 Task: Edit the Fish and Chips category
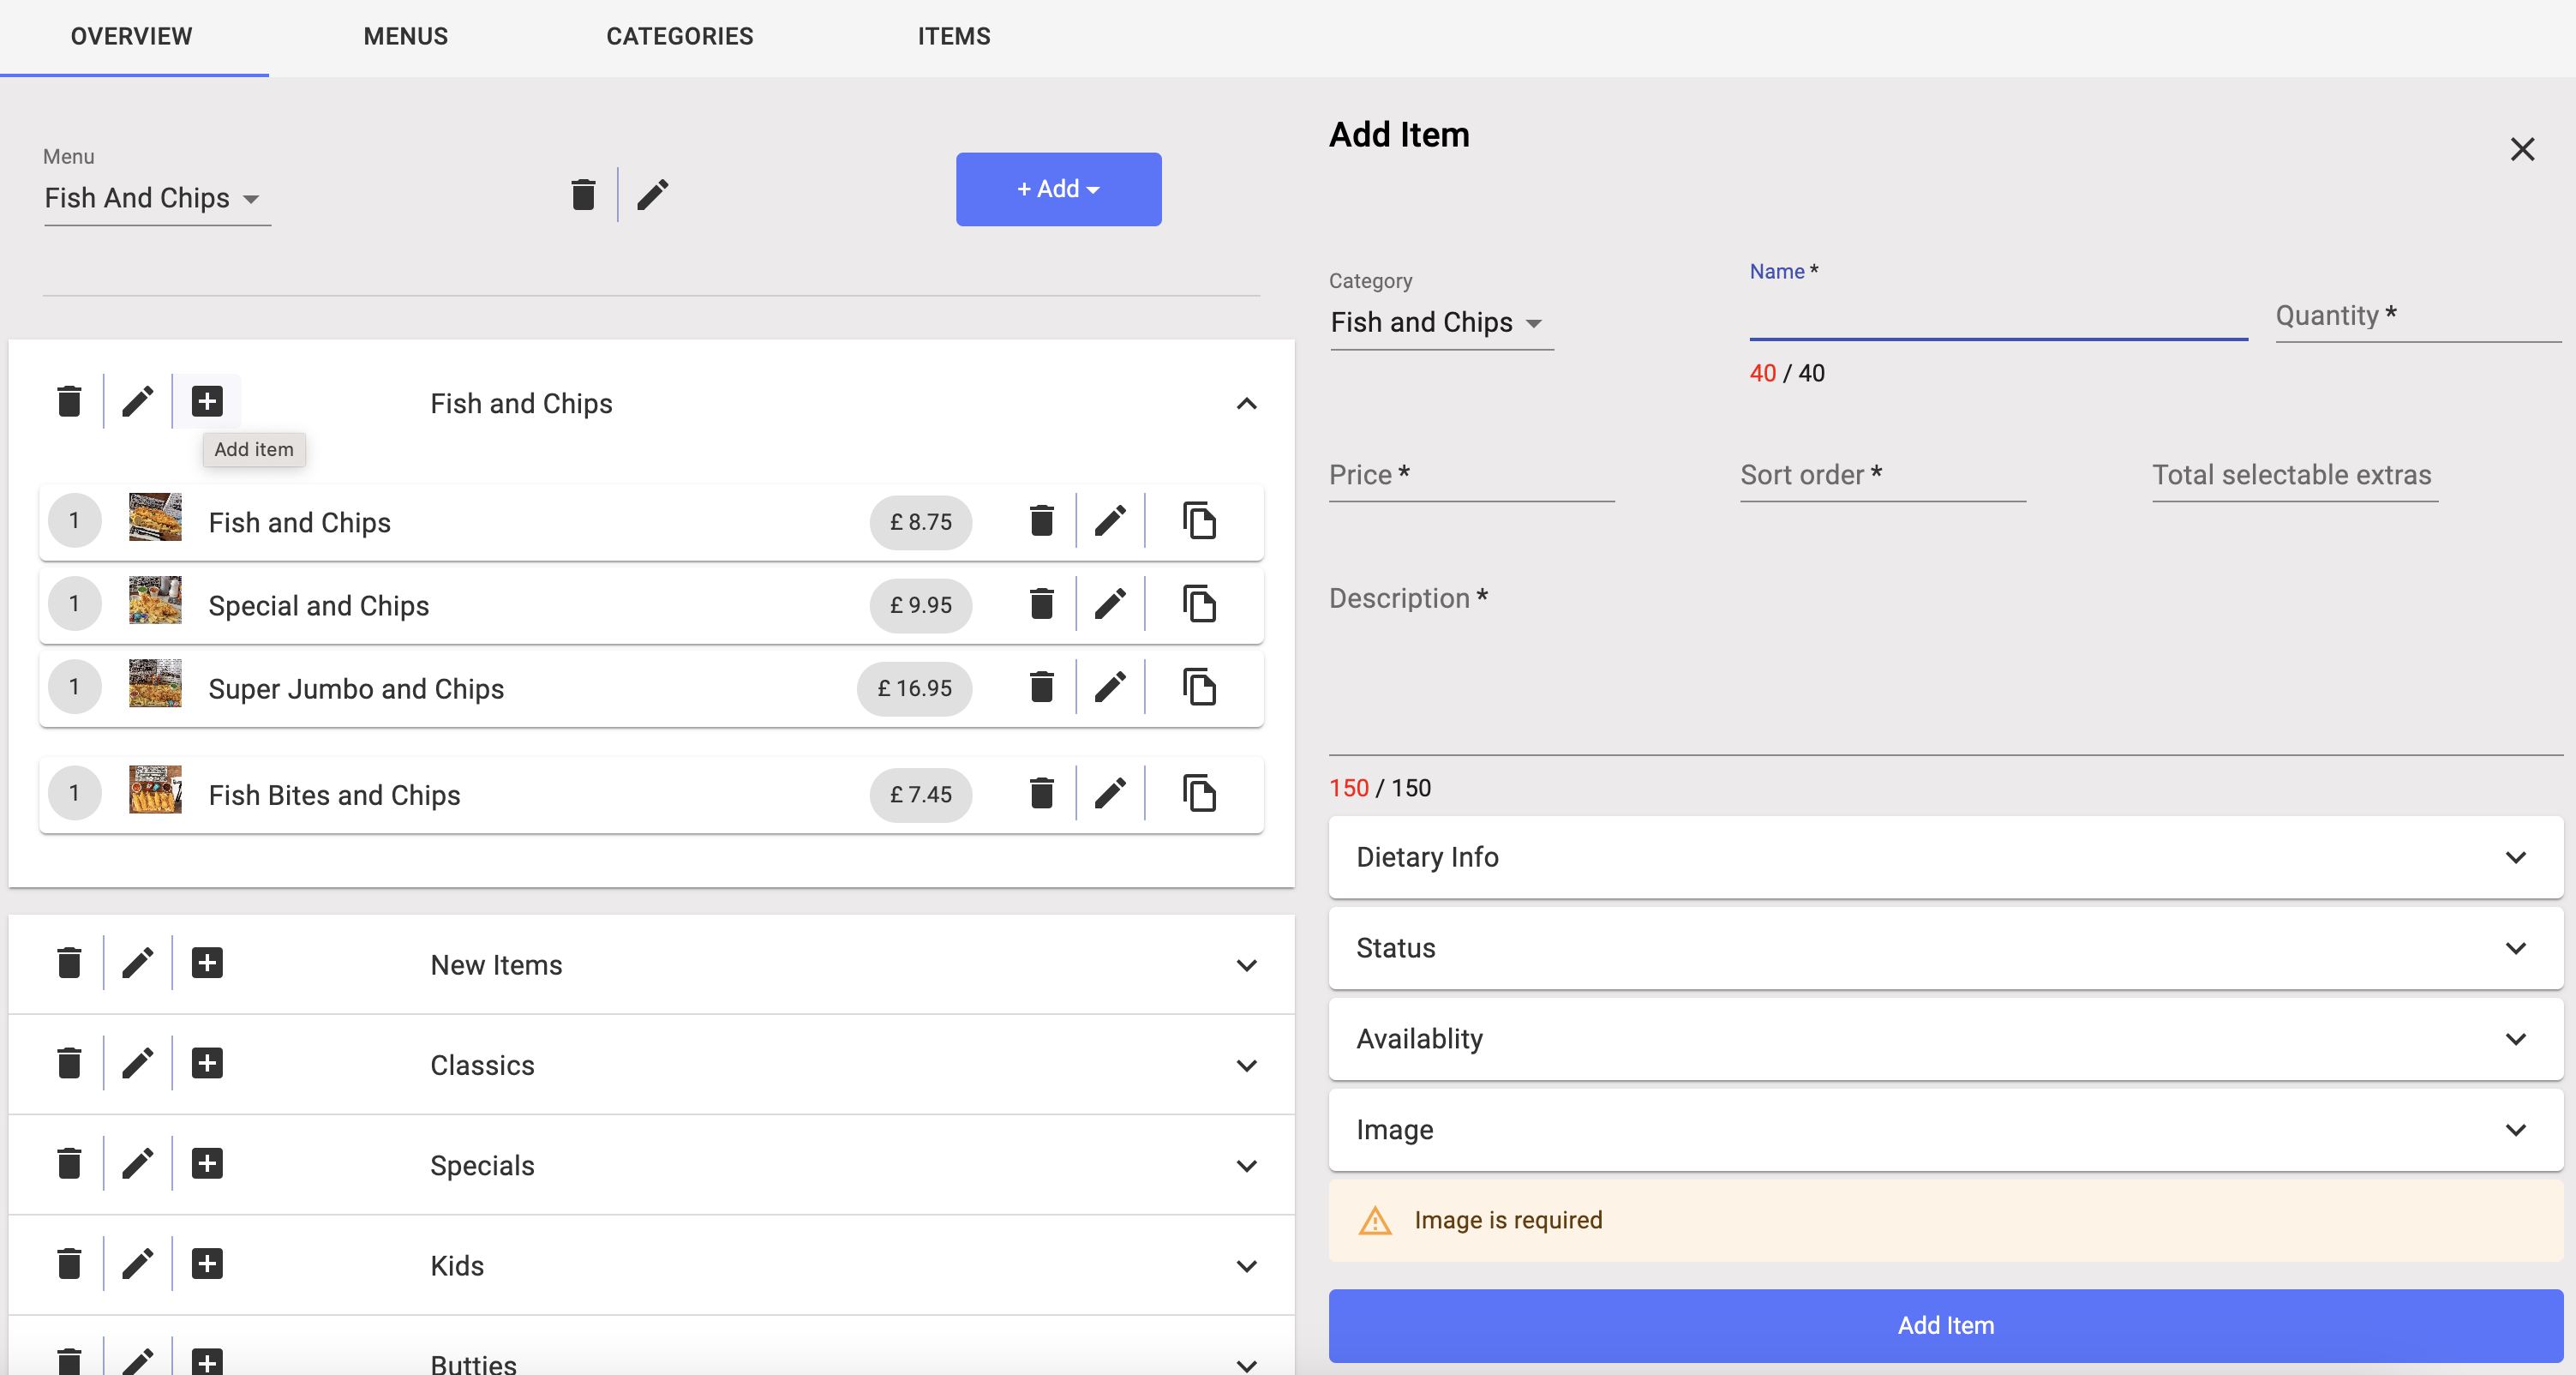pos(138,402)
